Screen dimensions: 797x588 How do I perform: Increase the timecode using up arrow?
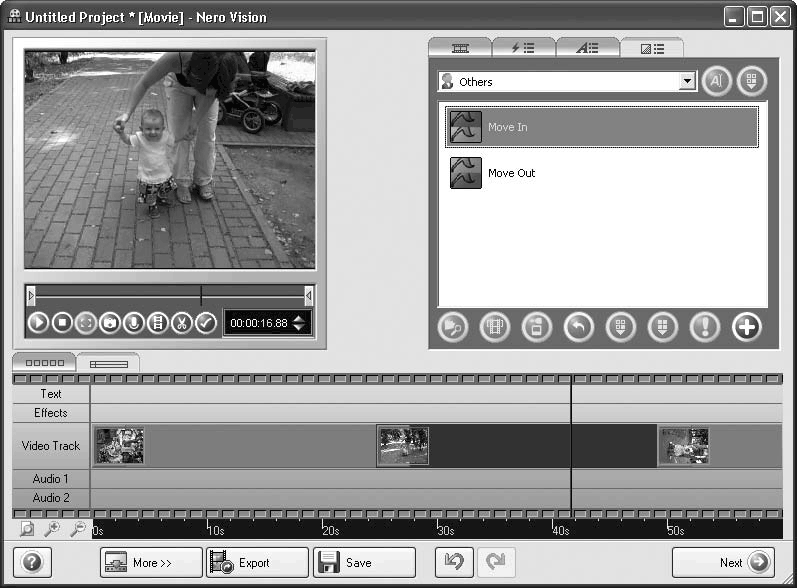click(x=298, y=318)
